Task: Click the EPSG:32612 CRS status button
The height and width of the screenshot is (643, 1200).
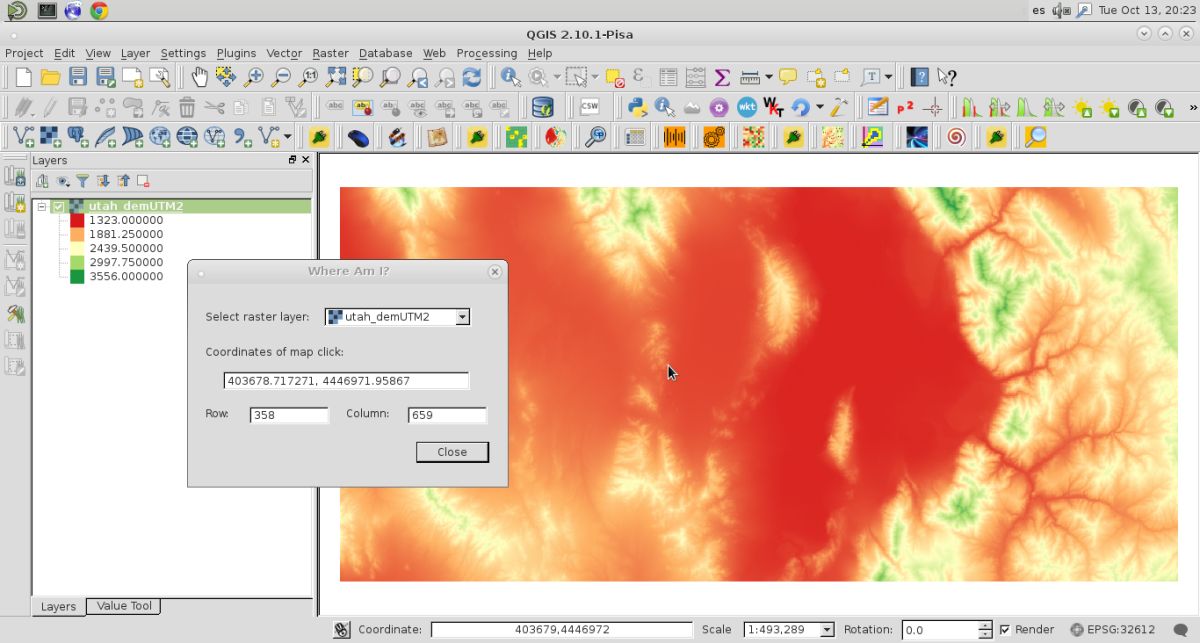Action: (x=1113, y=630)
